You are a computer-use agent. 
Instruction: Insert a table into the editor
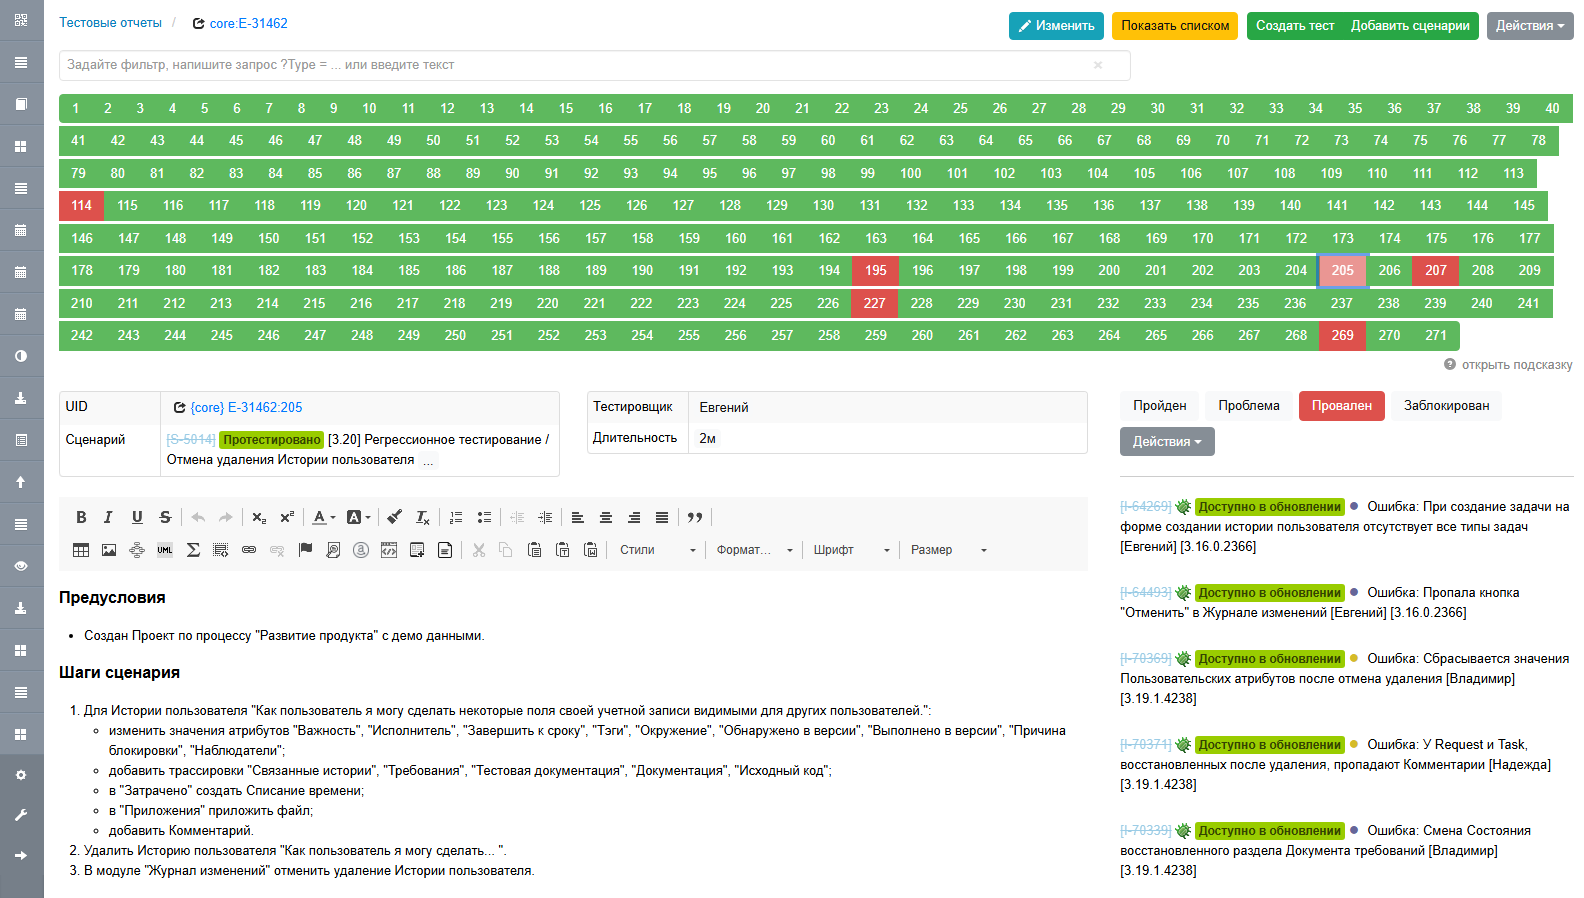81,550
